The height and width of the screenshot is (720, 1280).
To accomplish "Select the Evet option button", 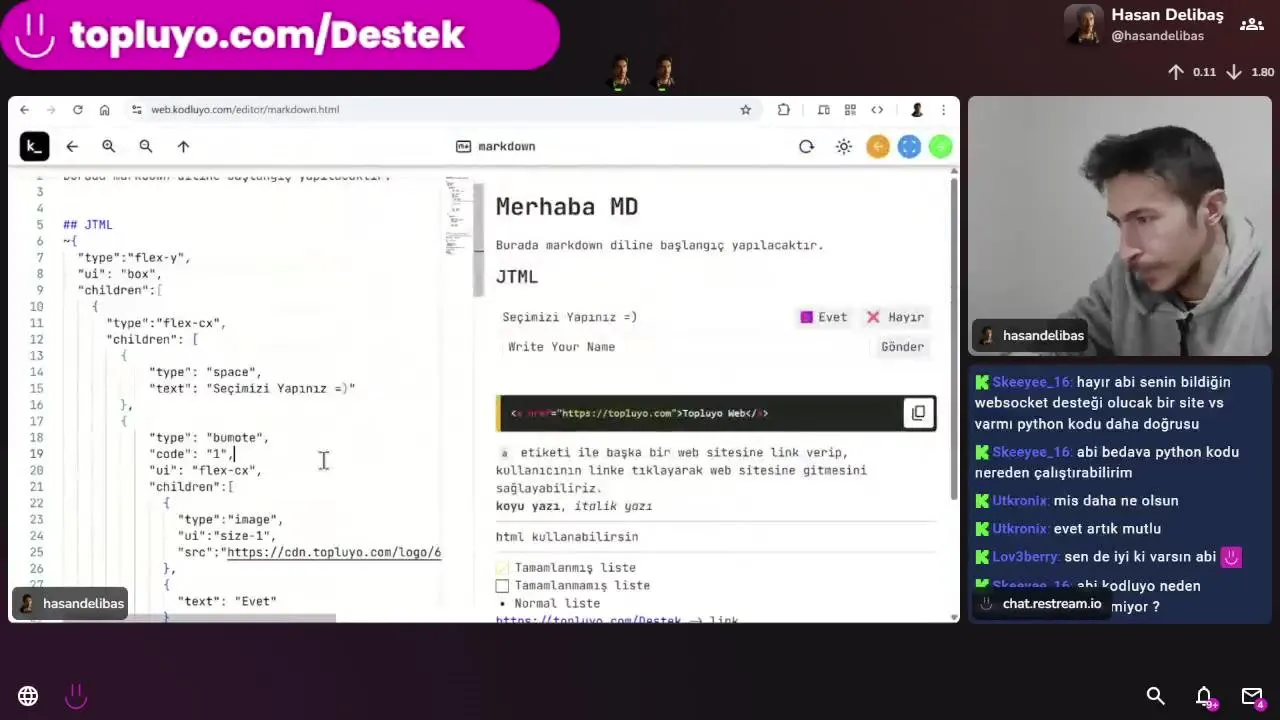I will tap(823, 317).
